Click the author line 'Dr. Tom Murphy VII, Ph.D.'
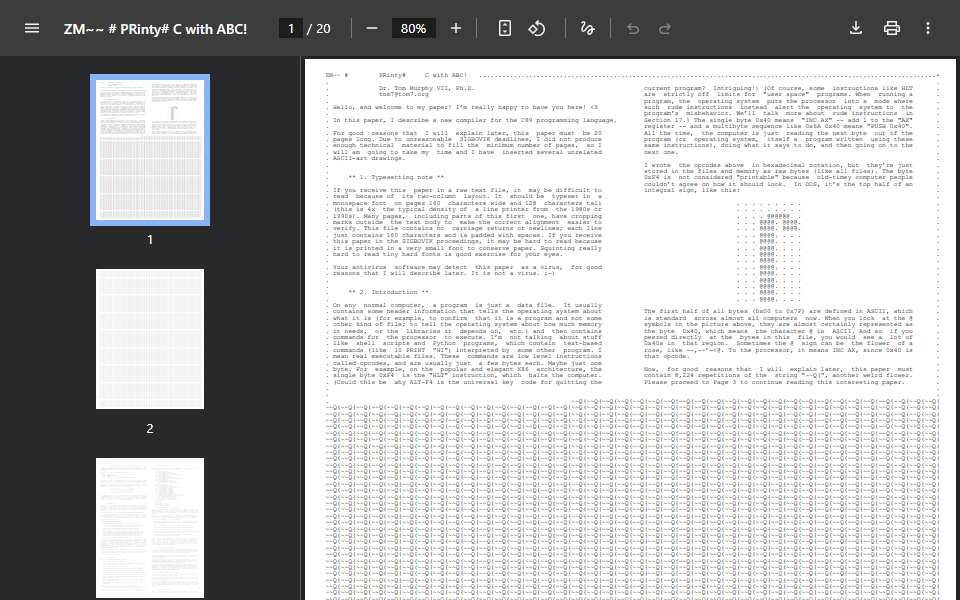 pos(426,88)
